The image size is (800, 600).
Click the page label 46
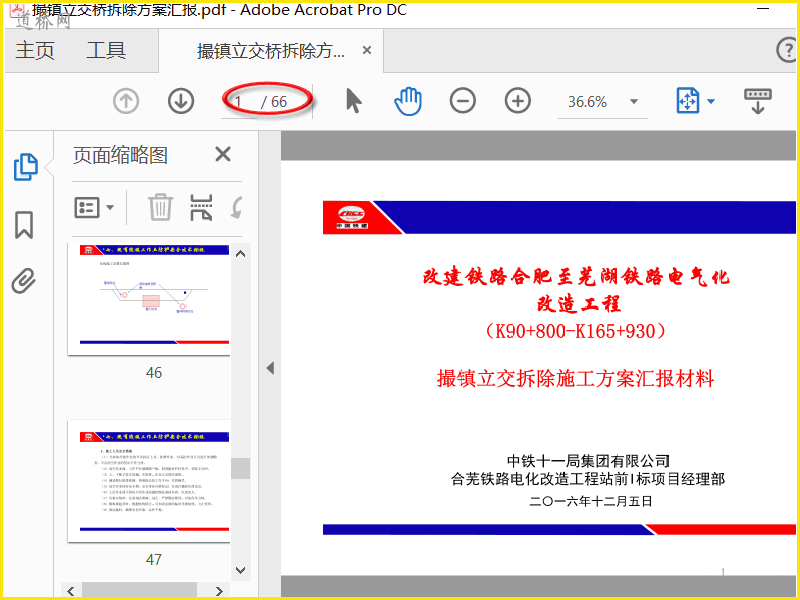(154, 373)
